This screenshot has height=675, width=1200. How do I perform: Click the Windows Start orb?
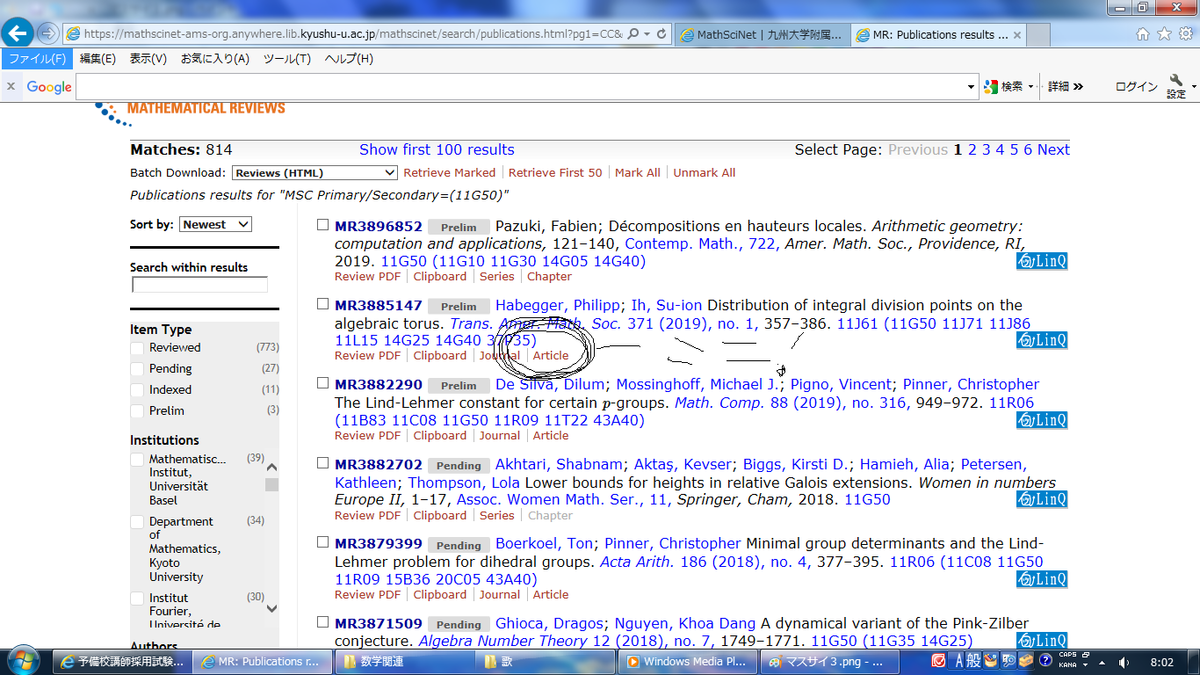tap(22, 660)
